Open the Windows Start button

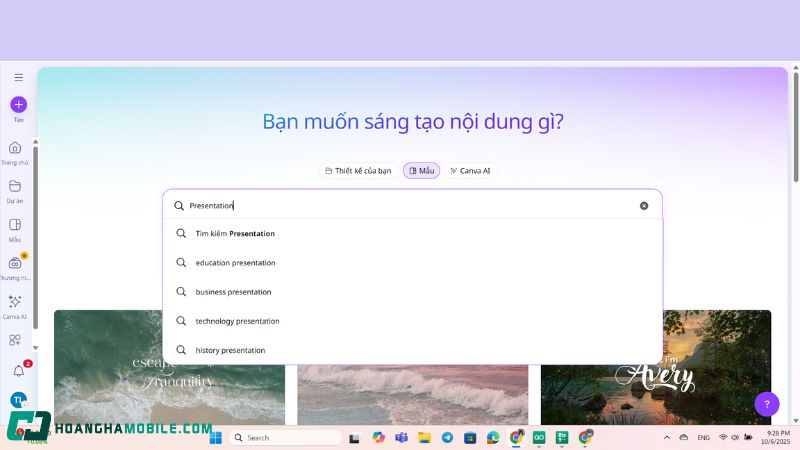tap(216, 438)
